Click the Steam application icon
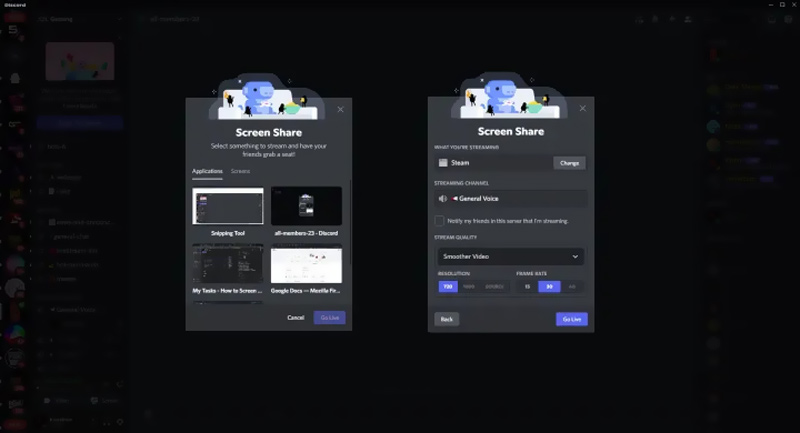 click(443, 162)
